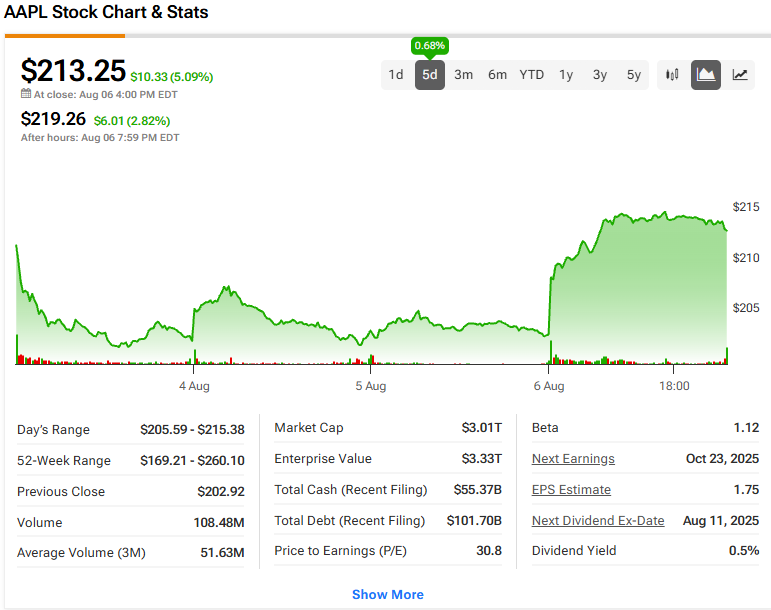The height and width of the screenshot is (610, 771).
Task: Select the 3m time range
Action: 463,75
